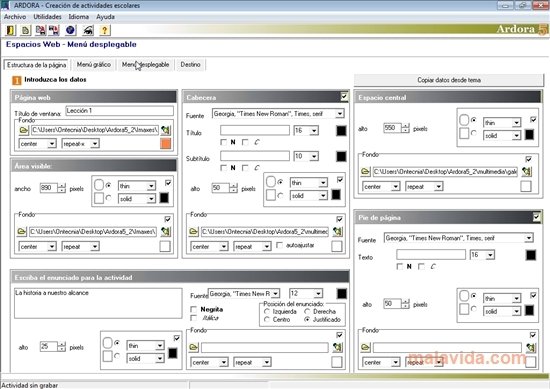Toggle the Cabecera section checkbox
Viewport: 550px width, 389px height.
pos(344,96)
